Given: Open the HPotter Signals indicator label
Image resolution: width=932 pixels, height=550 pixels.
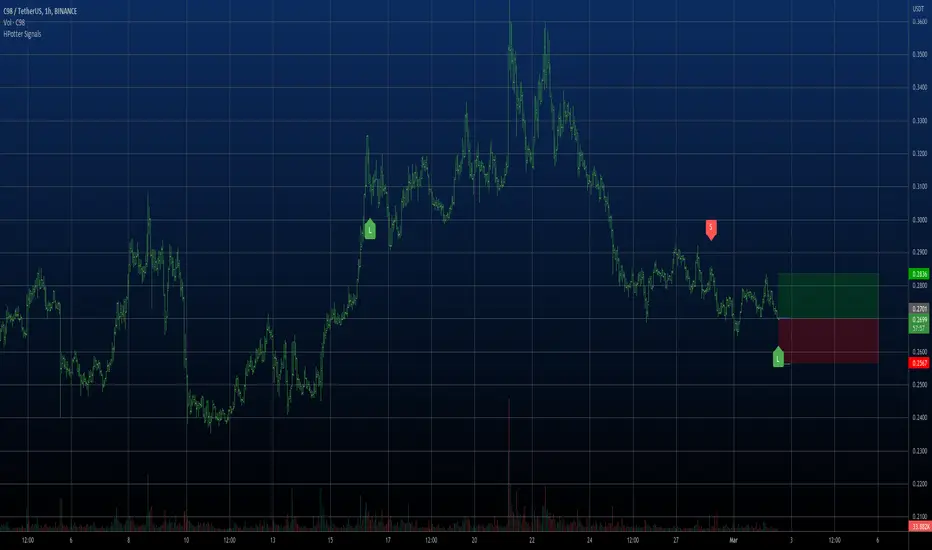Looking at the screenshot, I should 22,34.
